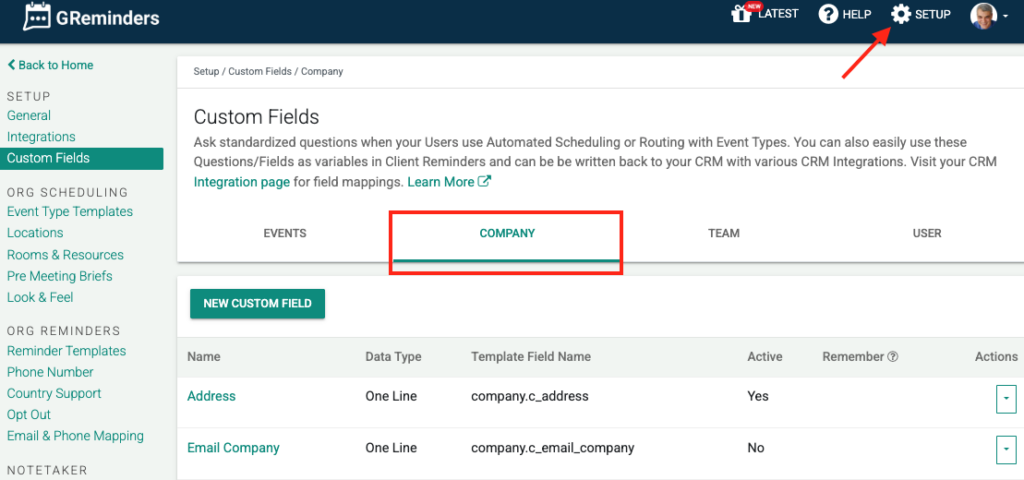The height and width of the screenshot is (480, 1024).
Task: Open Event Type Templates in sidebar
Action: pos(70,212)
